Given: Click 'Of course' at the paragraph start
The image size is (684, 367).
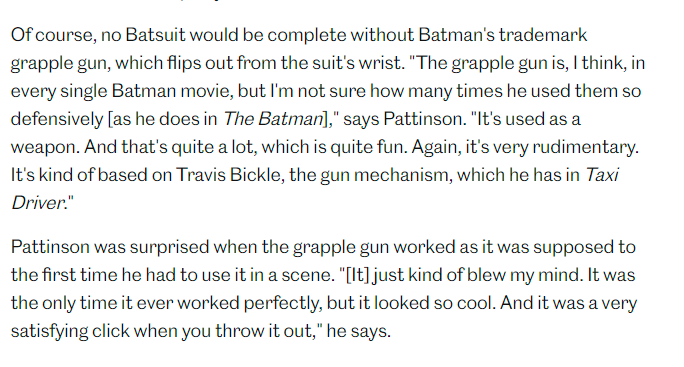Looking at the screenshot, I should point(51,35).
